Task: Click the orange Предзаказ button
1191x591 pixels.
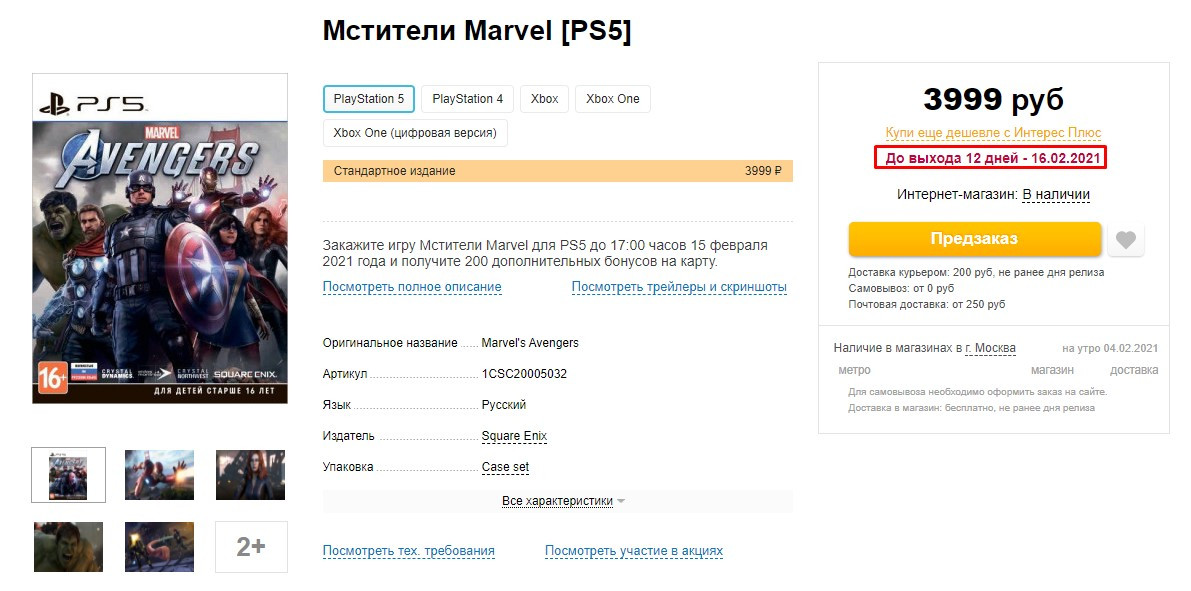Action: click(975, 239)
